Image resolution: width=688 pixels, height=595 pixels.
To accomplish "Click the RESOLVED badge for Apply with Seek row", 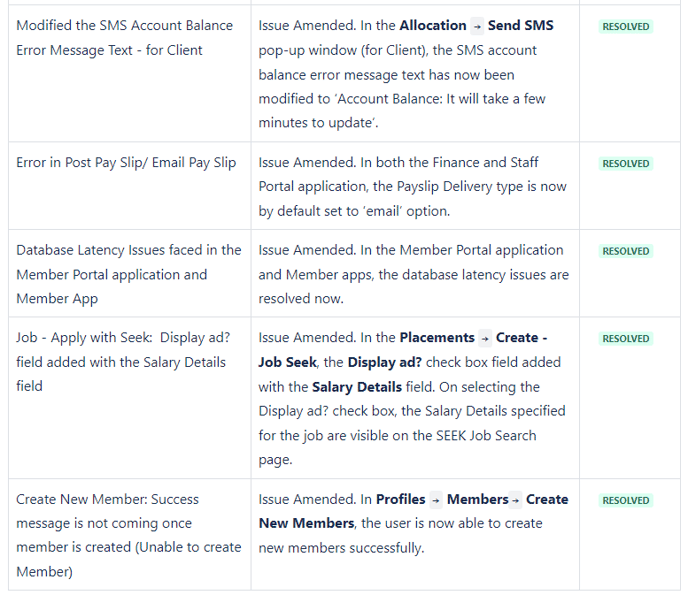I will (x=626, y=338).
